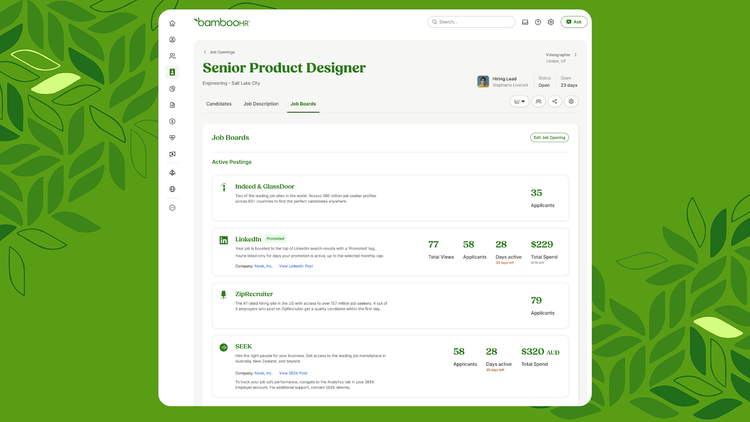
Task: Click the Indeed logo icon
Action: tap(223, 187)
